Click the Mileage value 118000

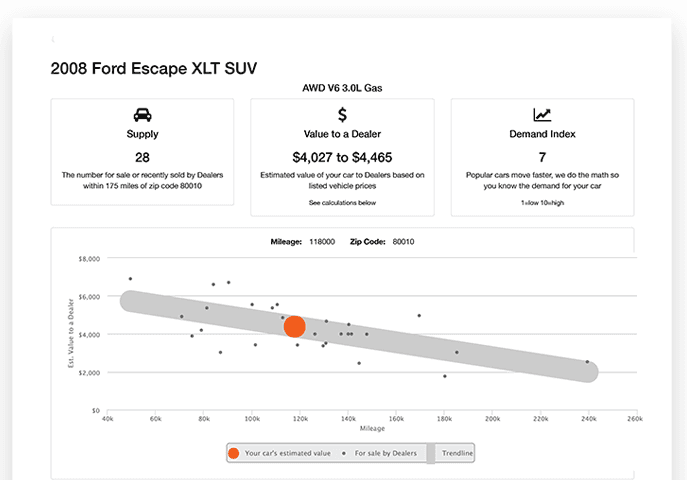click(322, 242)
